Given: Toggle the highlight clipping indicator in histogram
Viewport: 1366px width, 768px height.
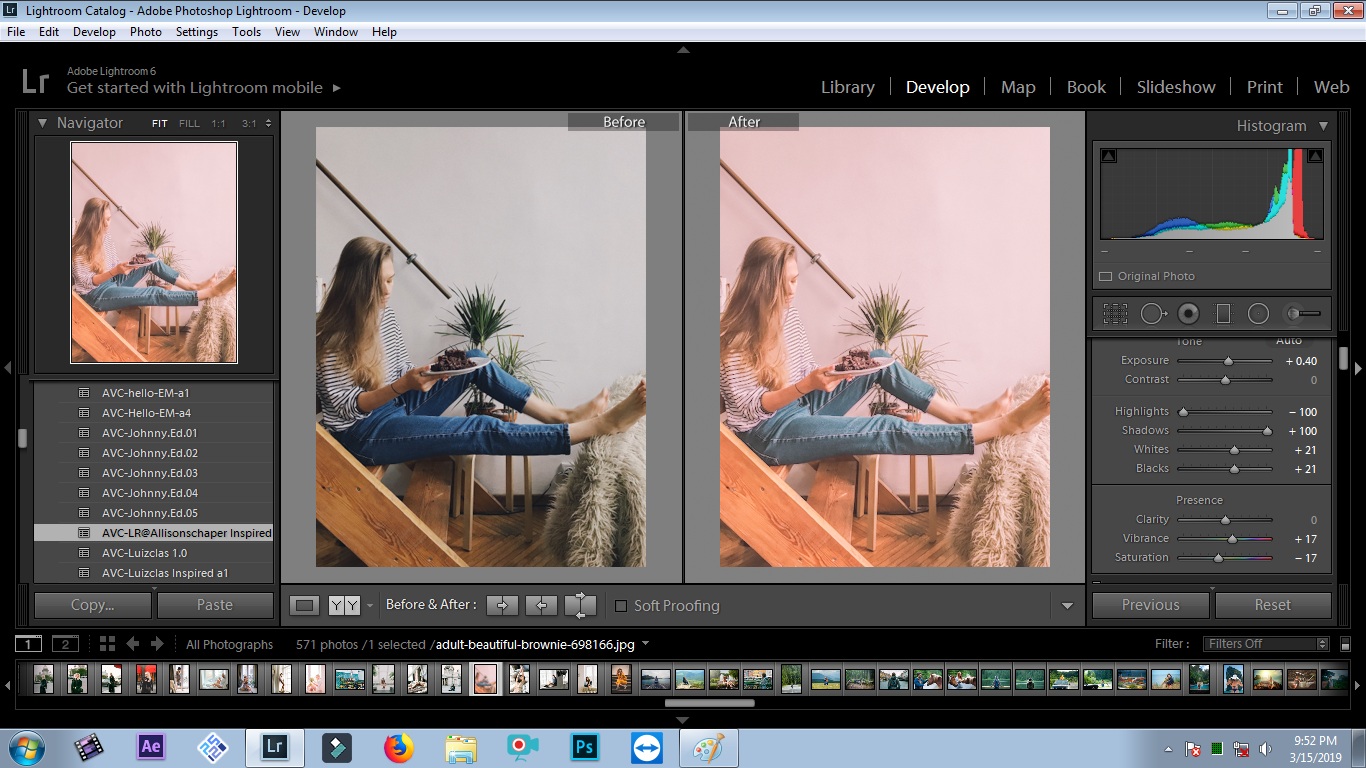Looking at the screenshot, I should click(1315, 156).
